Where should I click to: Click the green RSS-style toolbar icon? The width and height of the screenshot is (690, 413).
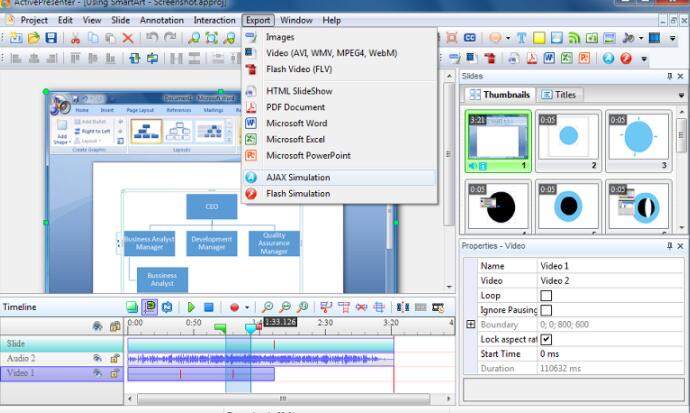point(574,38)
